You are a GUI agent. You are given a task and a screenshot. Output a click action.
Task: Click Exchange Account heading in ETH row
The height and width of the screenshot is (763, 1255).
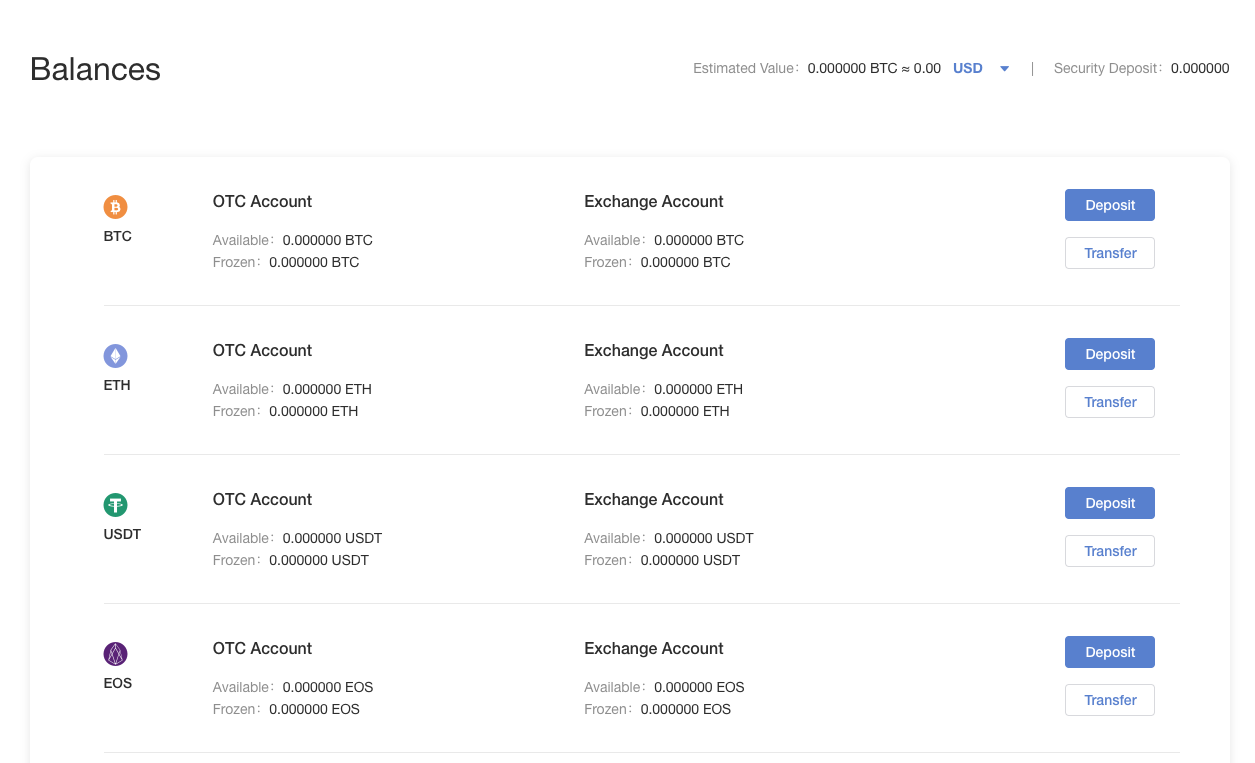point(654,350)
